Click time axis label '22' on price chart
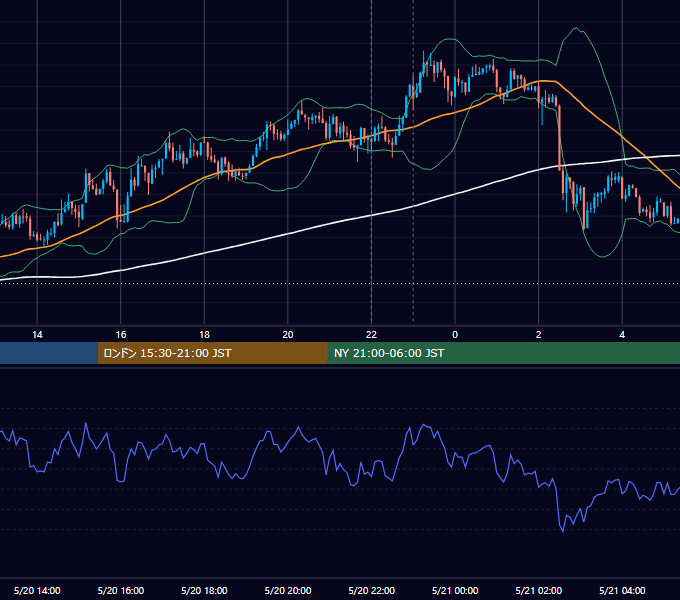680x600 pixels. point(371,335)
